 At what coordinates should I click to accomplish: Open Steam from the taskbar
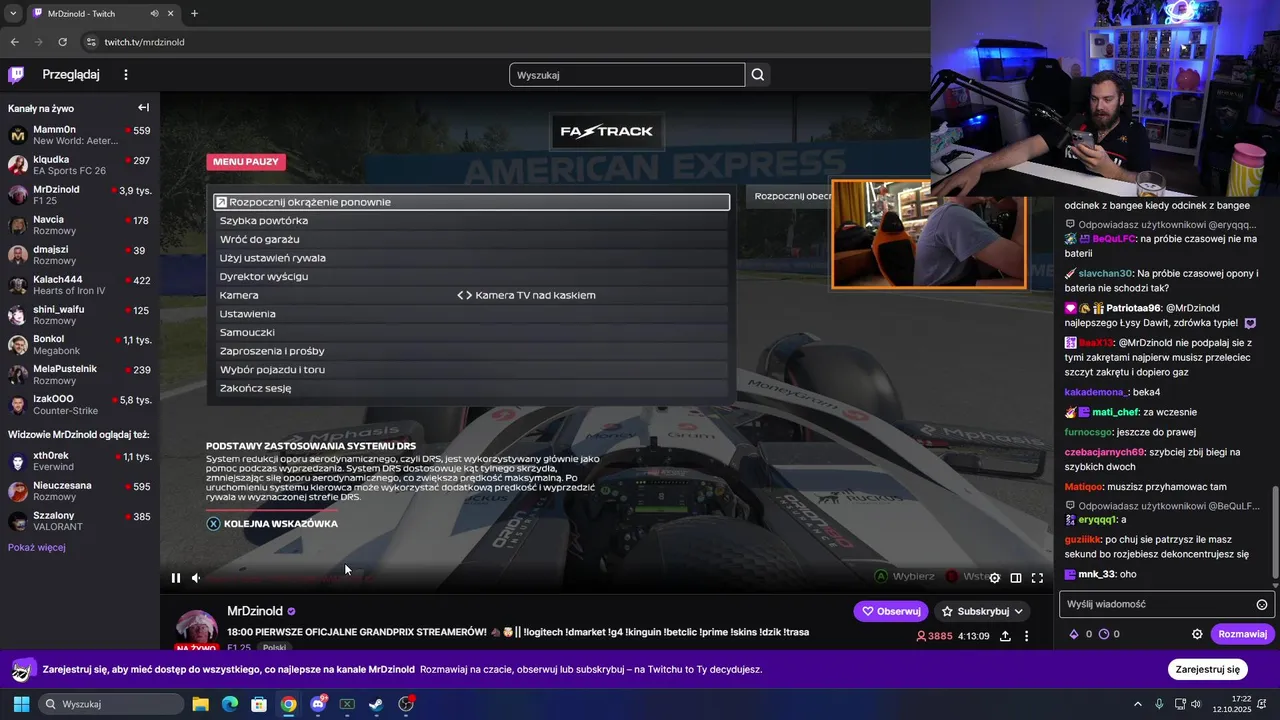(x=376, y=704)
